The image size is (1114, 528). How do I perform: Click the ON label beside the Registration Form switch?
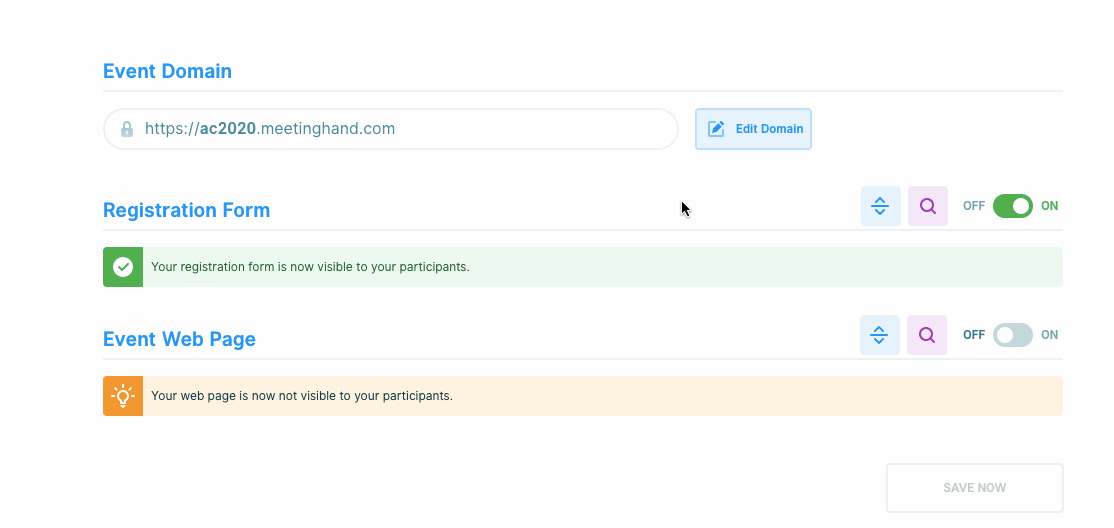coord(1050,206)
